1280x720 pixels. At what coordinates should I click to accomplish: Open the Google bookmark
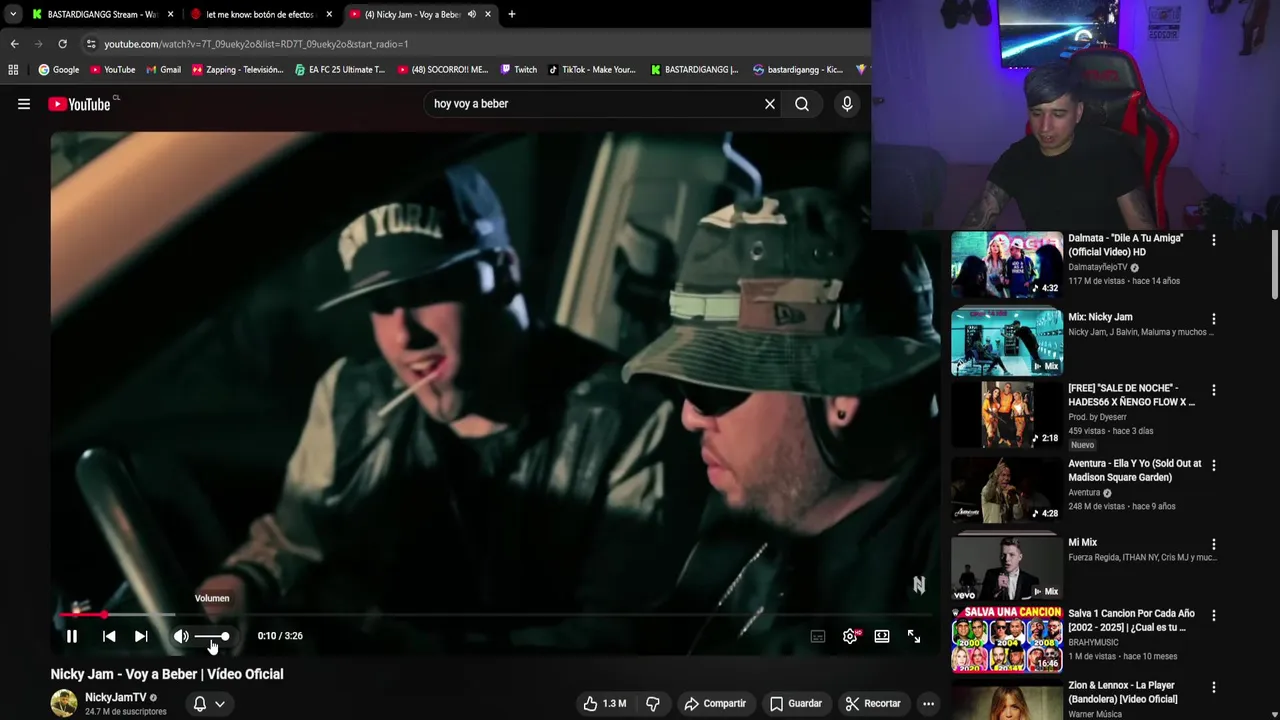[59, 70]
